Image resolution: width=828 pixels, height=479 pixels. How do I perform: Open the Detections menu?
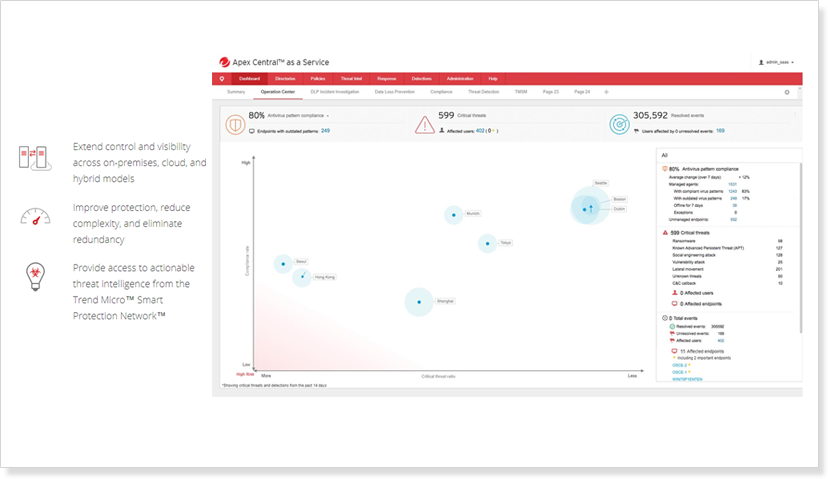[x=421, y=79]
